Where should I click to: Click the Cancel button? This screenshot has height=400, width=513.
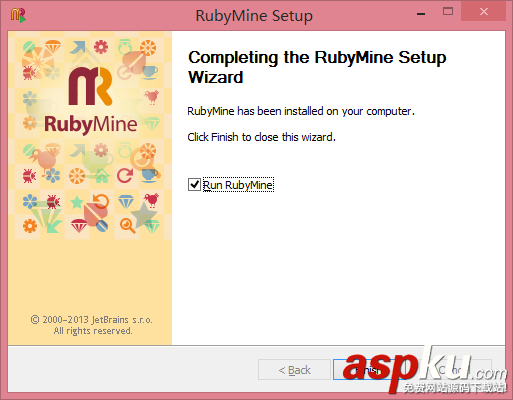(454, 370)
